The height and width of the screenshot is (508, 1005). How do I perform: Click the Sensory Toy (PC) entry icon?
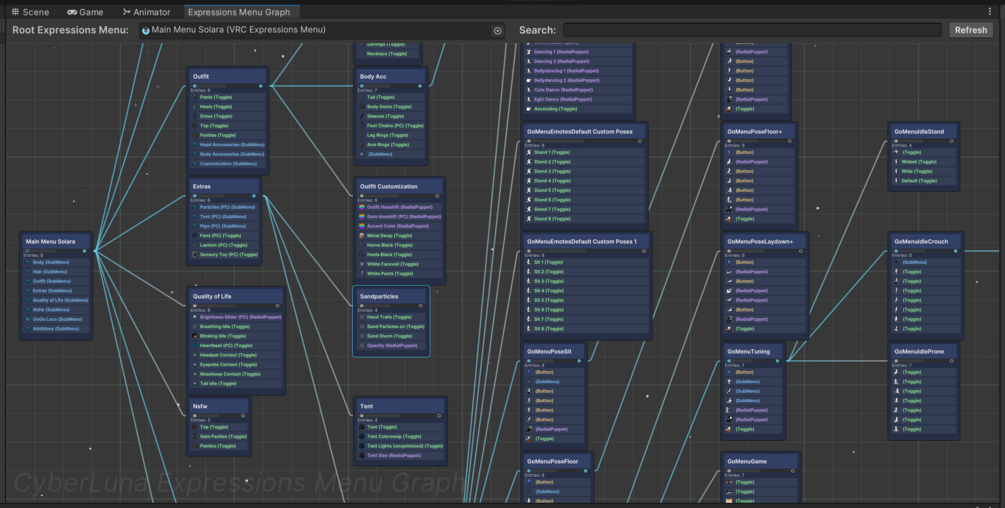(x=195, y=254)
